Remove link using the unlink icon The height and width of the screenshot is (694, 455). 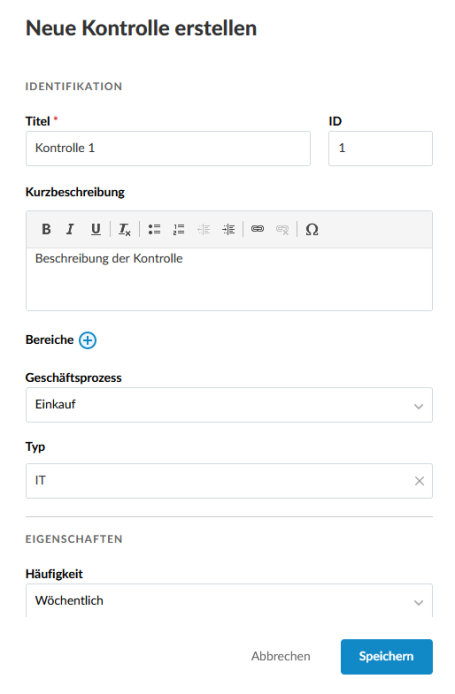(282, 229)
